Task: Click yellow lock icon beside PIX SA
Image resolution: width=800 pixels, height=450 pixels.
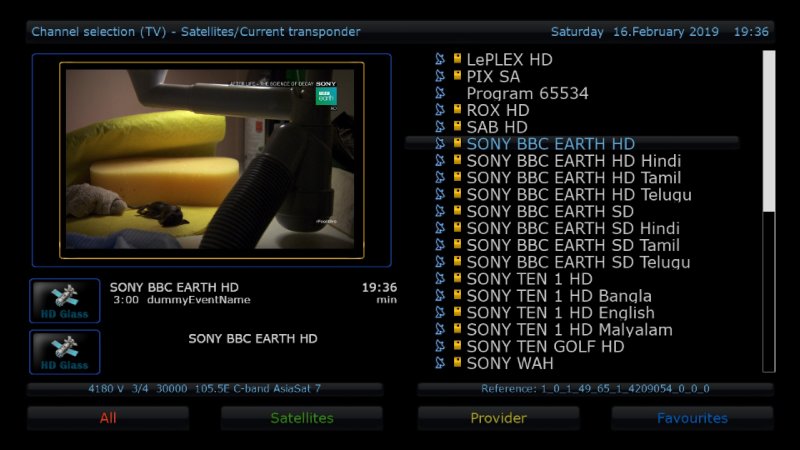Action: point(457,75)
